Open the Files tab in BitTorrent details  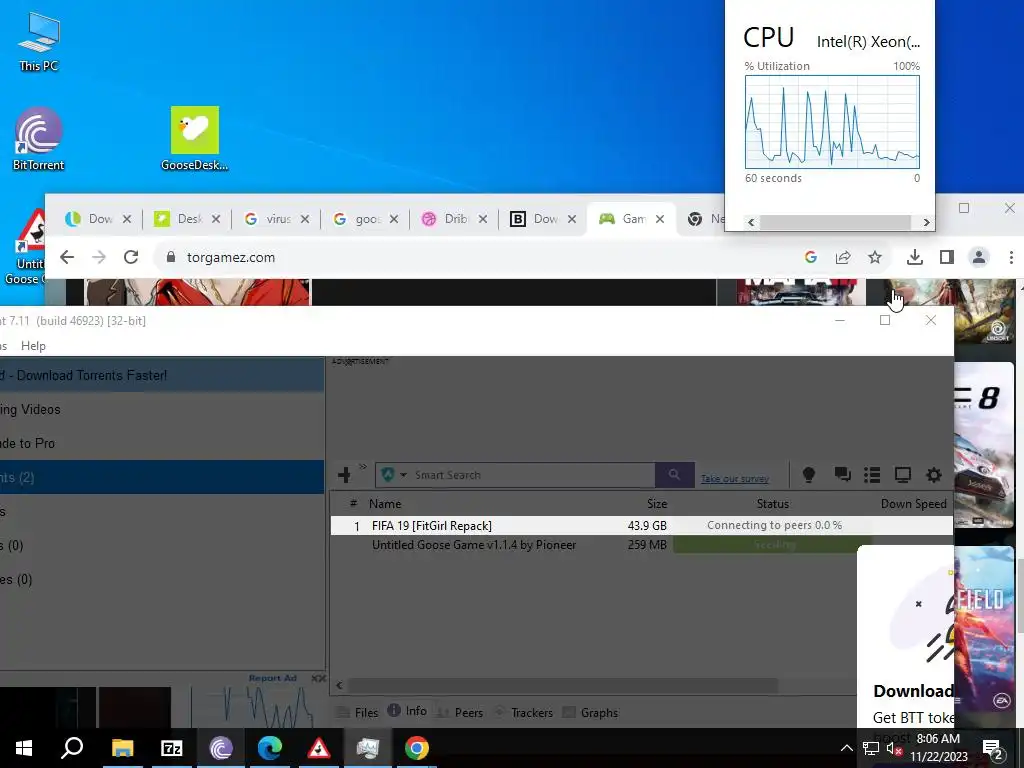point(357,712)
